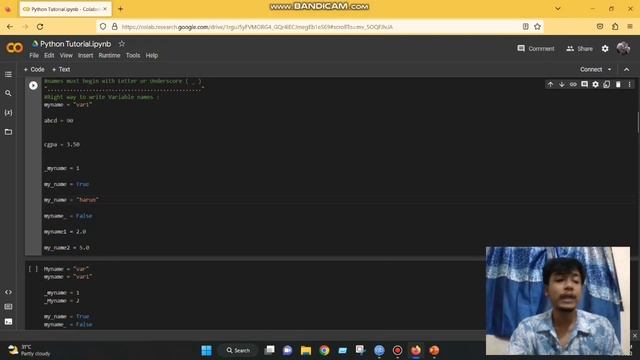
Task: Open the Help menu
Action: (x=152, y=56)
